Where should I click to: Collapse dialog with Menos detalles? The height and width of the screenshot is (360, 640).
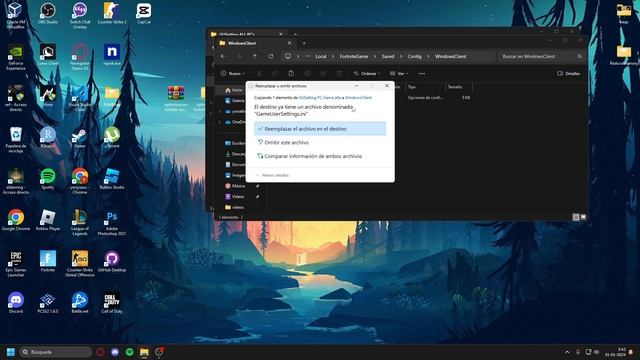(272, 175)
